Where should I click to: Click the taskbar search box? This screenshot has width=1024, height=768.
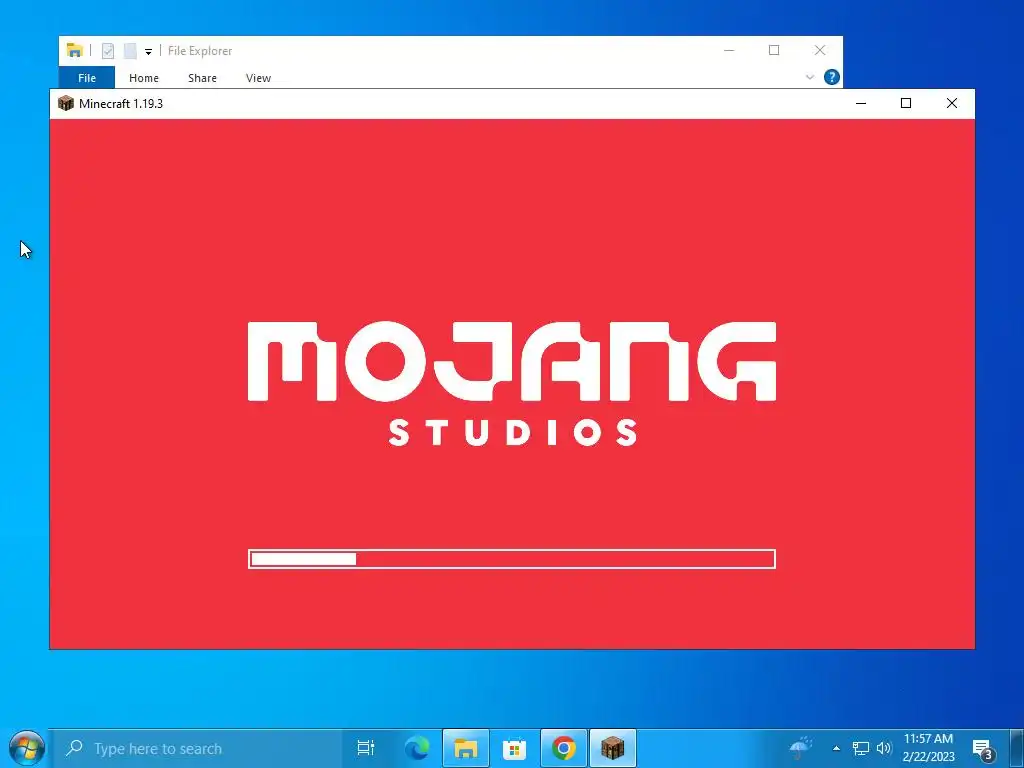[x=195, y=748]
